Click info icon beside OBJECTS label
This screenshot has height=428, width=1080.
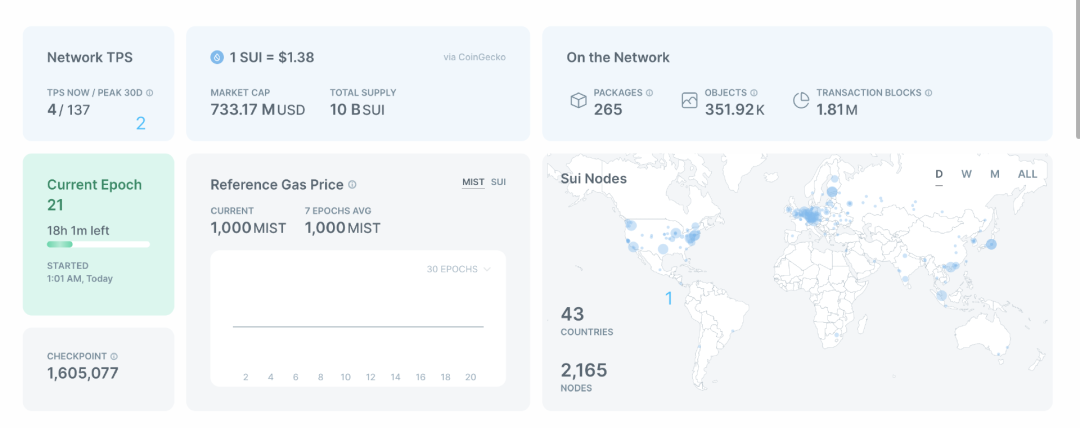754,92
